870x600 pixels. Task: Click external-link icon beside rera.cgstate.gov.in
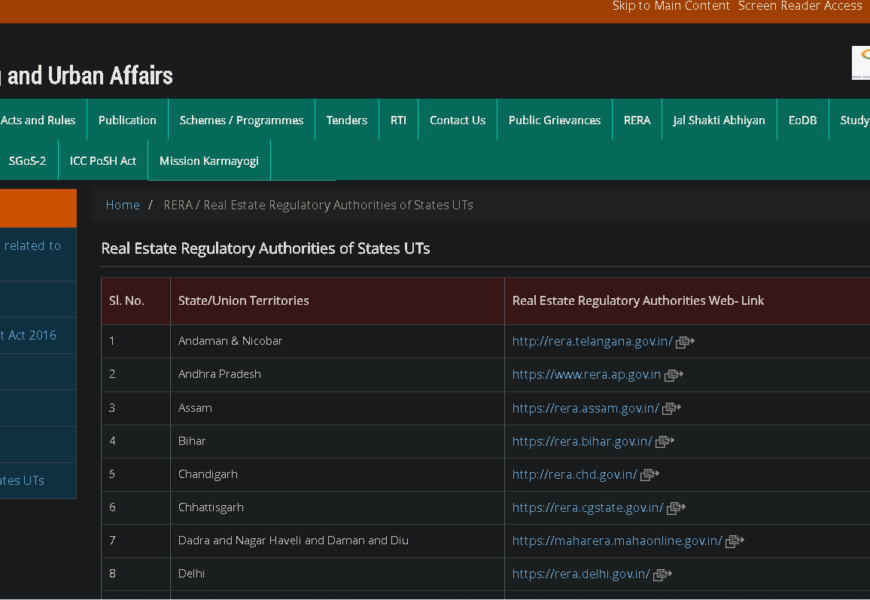pos(676,508)
